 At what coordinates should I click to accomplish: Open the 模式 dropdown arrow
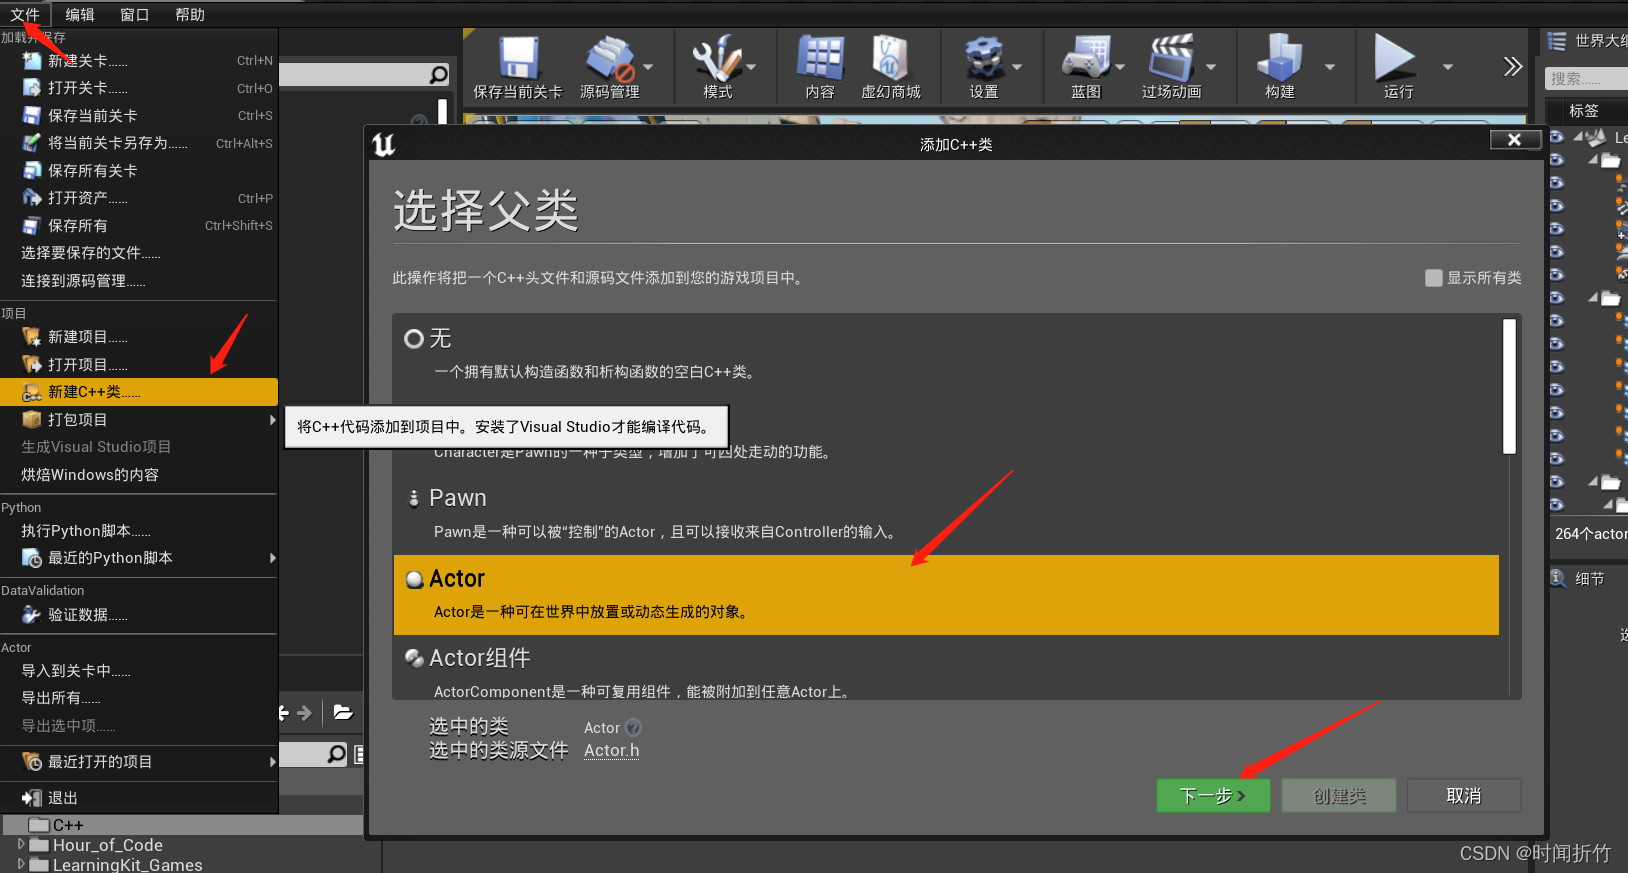point(751,67)
